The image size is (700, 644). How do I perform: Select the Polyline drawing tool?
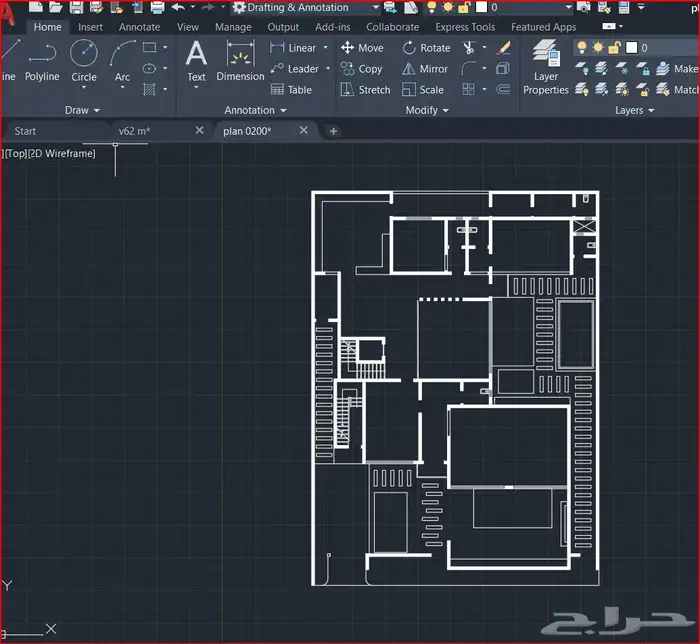click(42, 63)
